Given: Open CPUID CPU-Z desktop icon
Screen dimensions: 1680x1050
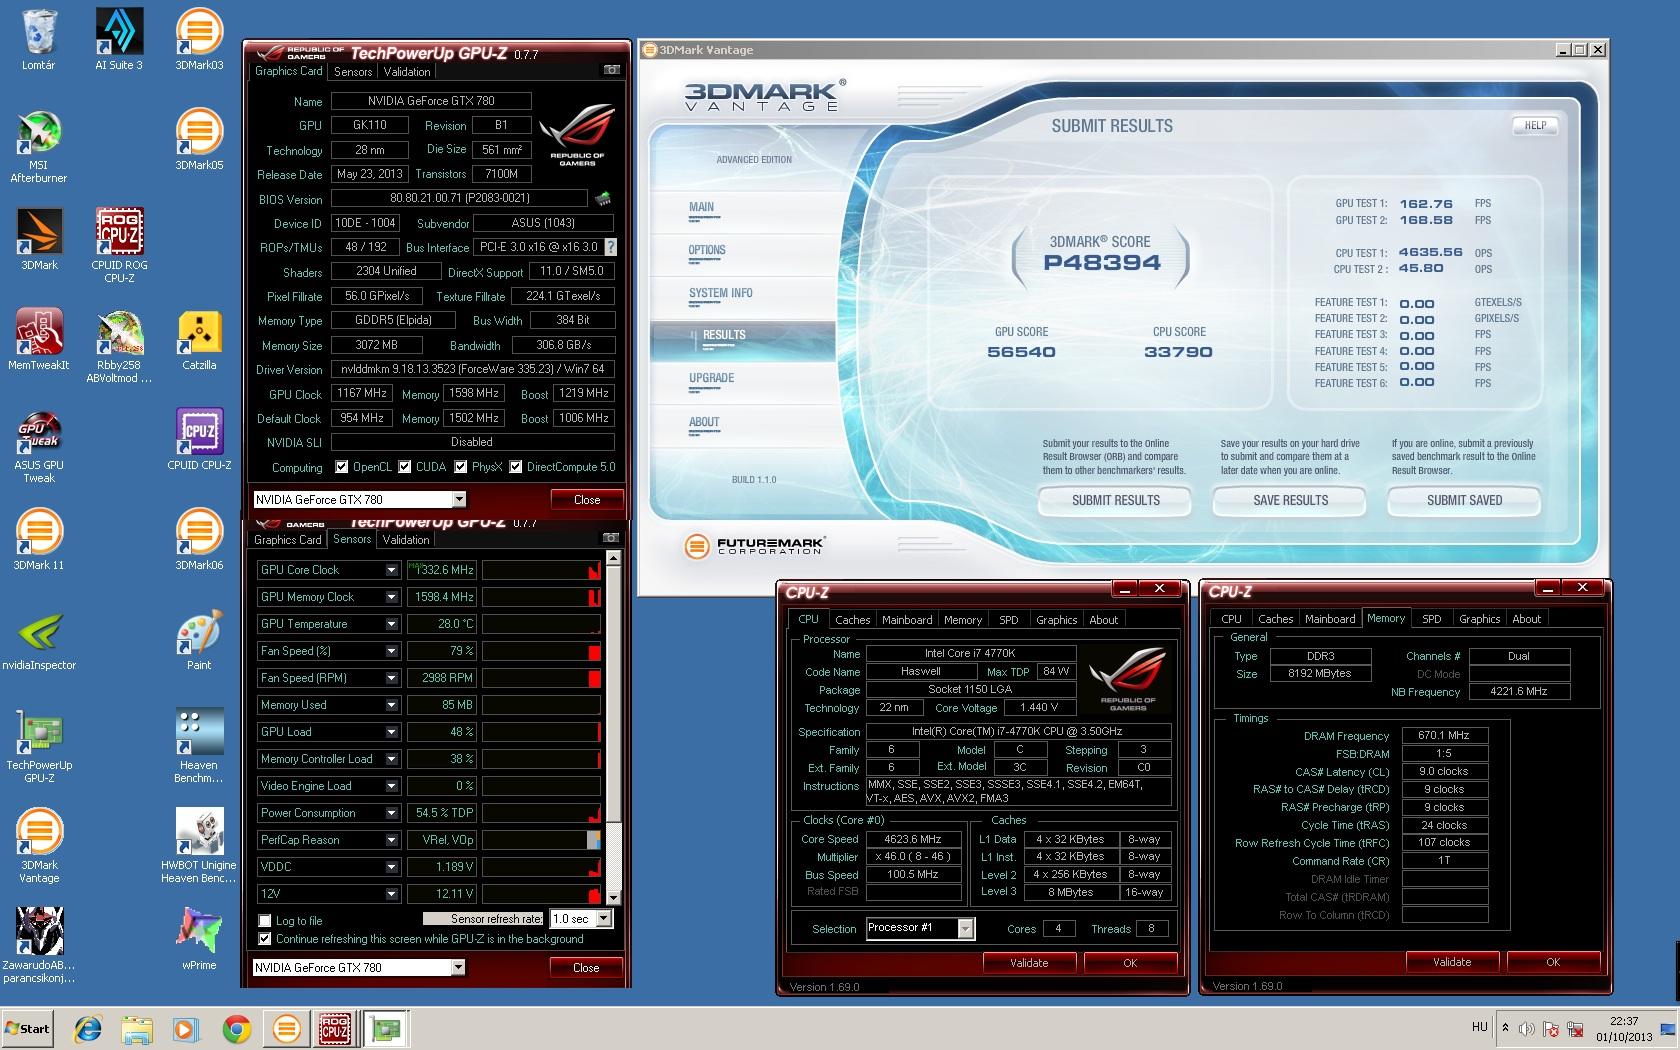Looking at the screenshot, I should click(199, 440).
